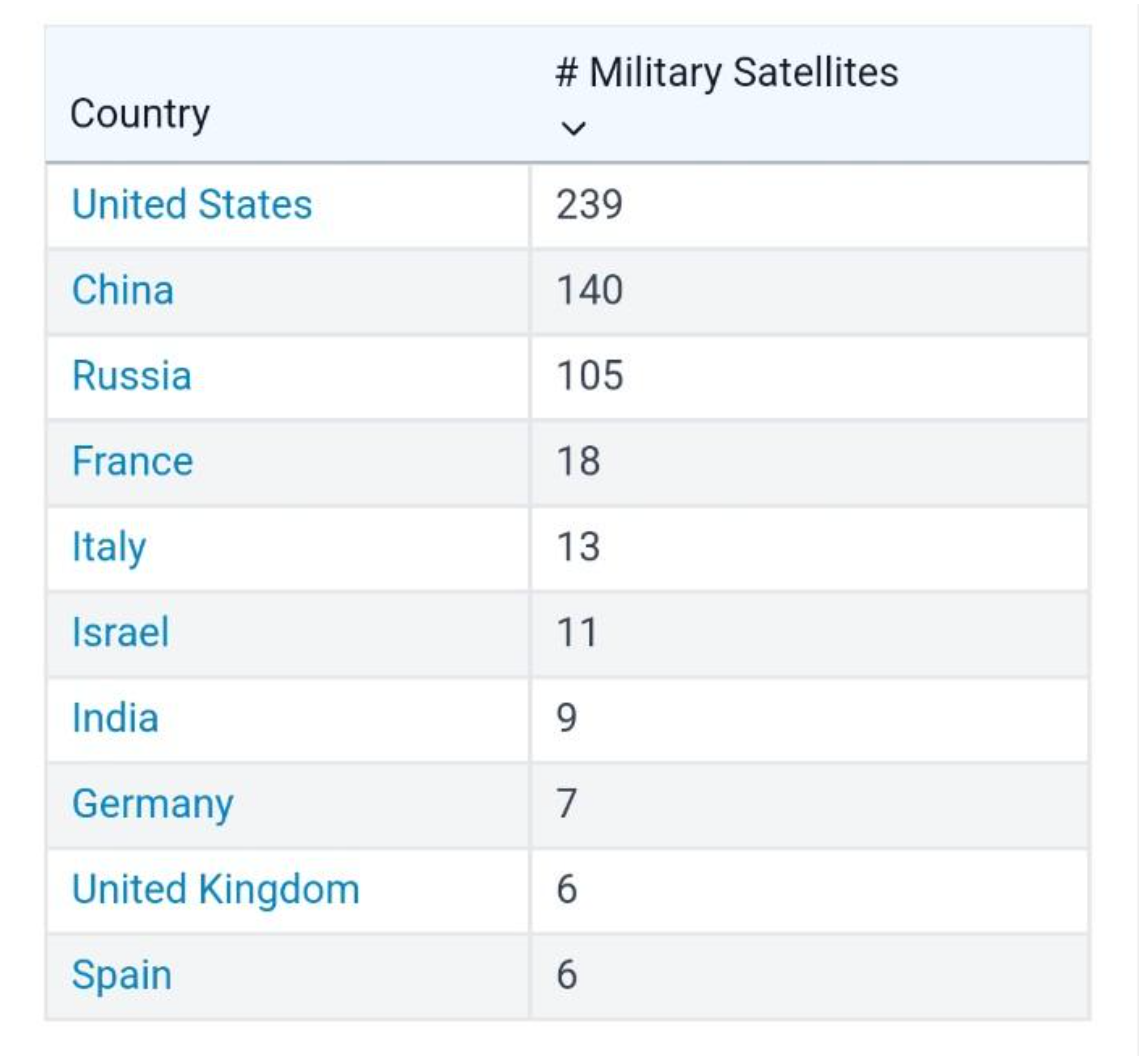Open the United States link
The image size is (1140, 1056).
(192, 205)
